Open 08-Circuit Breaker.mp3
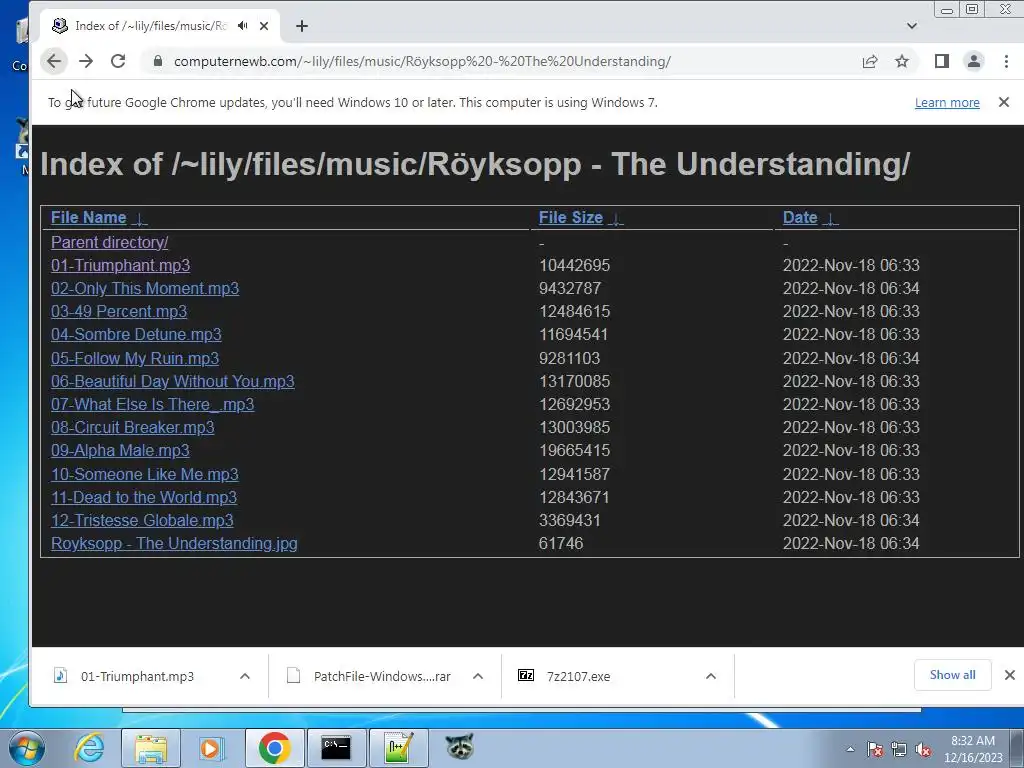Image resolution: width=1024 pixels, height=768 pixels. pyautogui.click(x=133, y=427)
